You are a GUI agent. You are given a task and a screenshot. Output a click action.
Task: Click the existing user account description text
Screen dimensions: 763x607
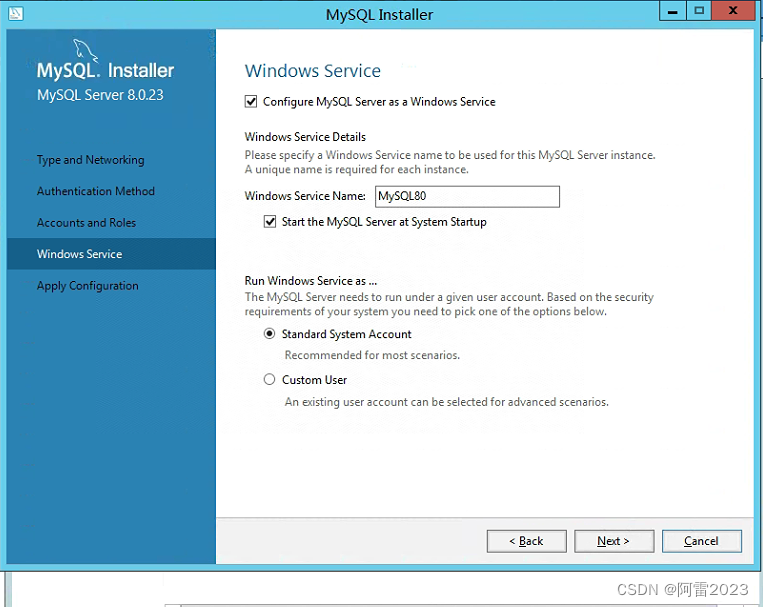point(447,402)
